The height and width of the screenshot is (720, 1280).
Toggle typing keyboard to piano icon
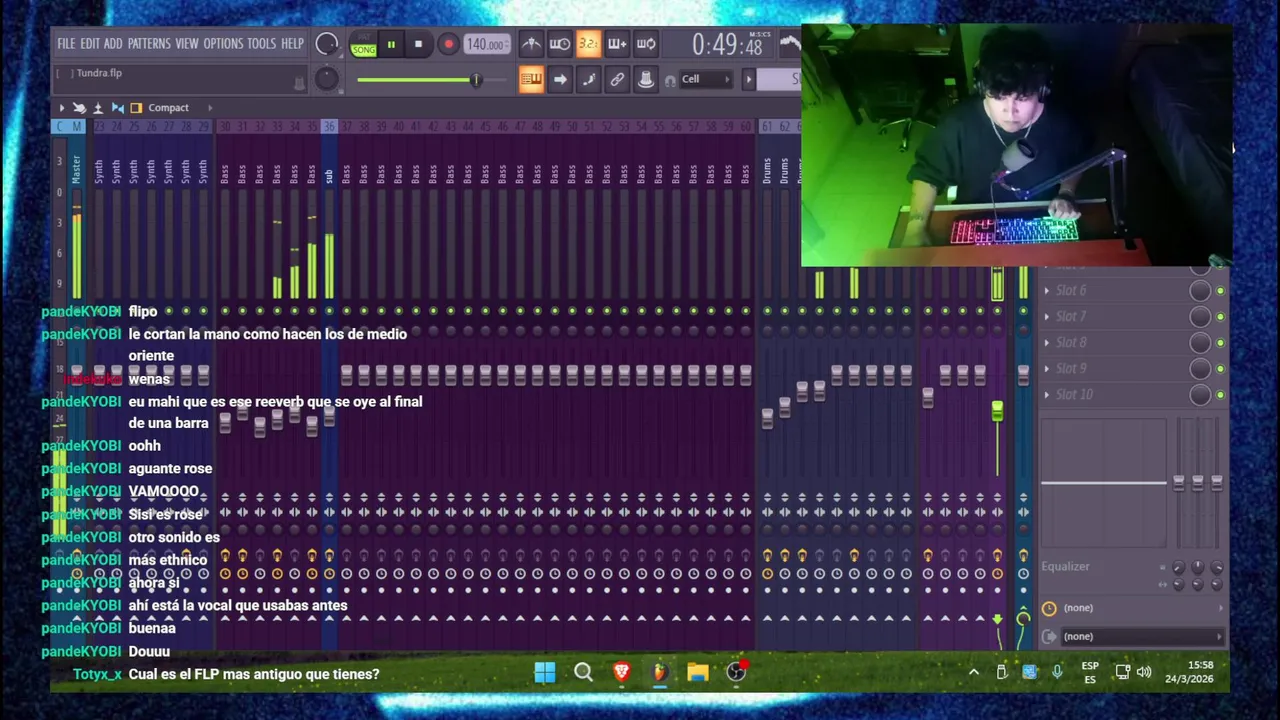click(x=531, y=80)
